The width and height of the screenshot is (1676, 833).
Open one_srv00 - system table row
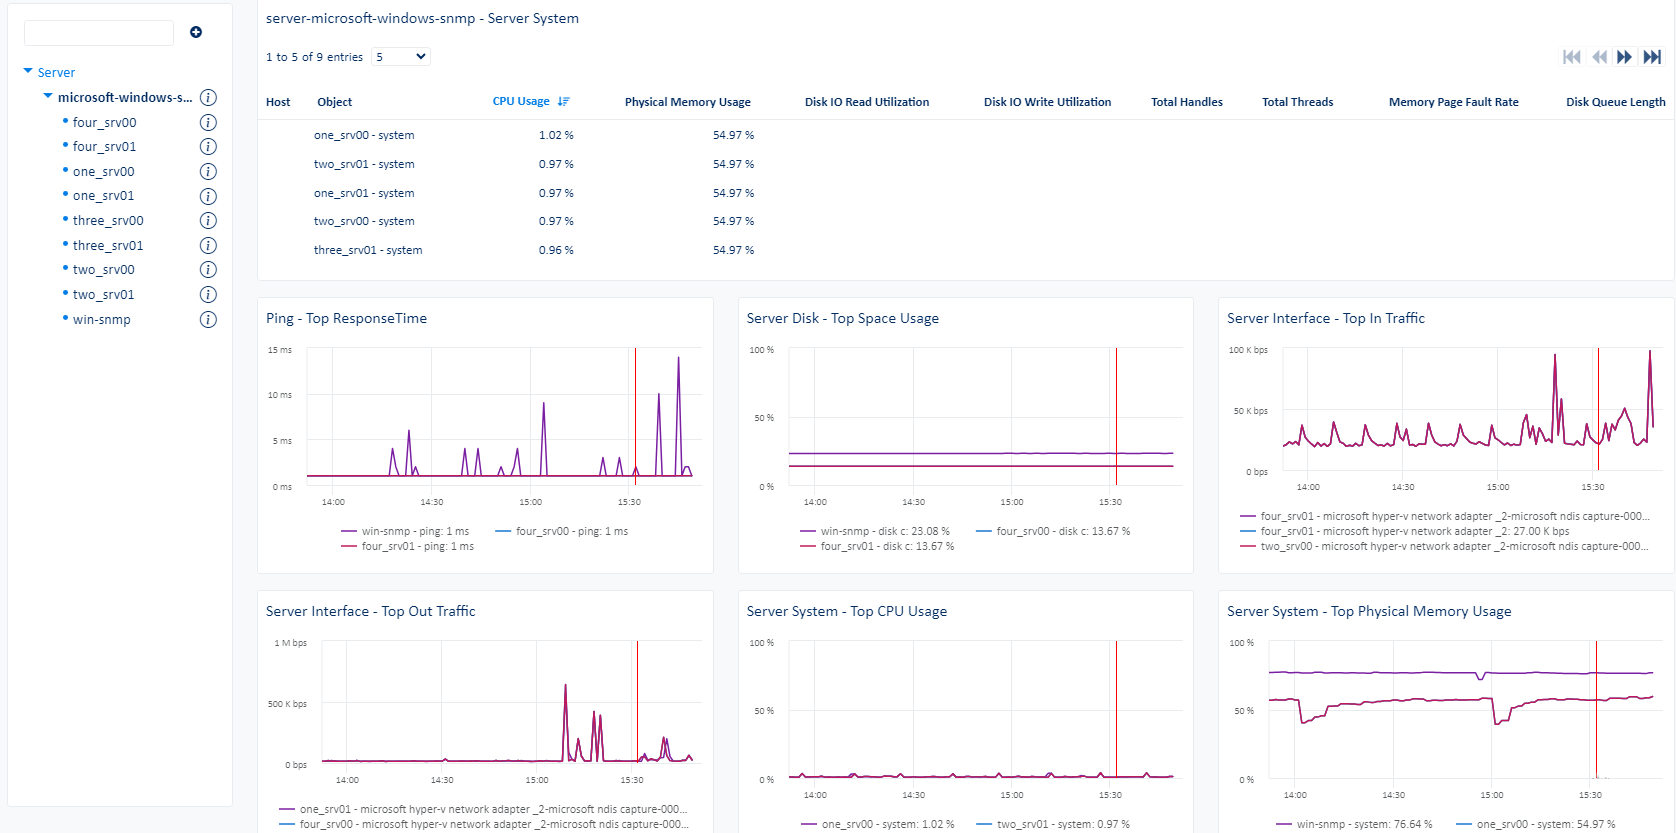(x=364, y=135)
